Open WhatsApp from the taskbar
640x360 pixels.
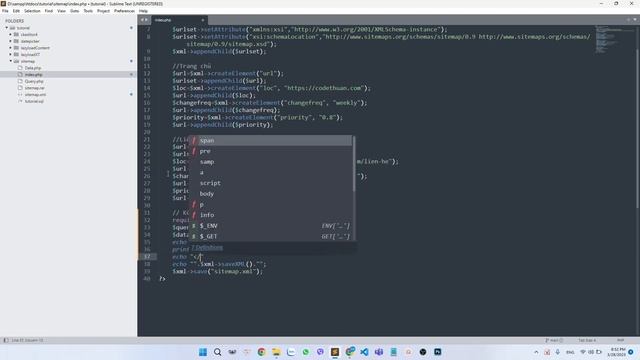(306, 352)
